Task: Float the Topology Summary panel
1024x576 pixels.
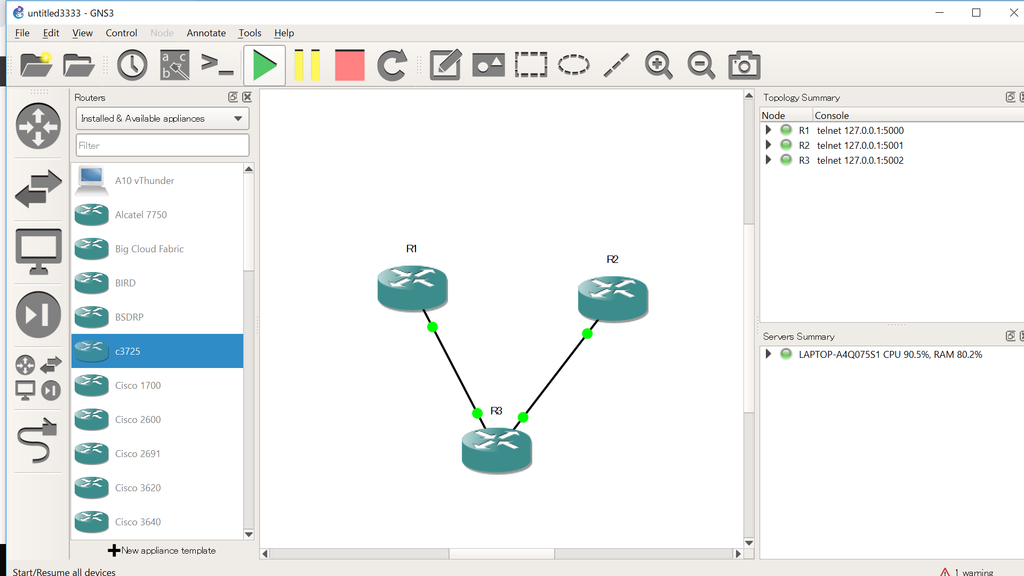Action: (x=1010, y=97)
